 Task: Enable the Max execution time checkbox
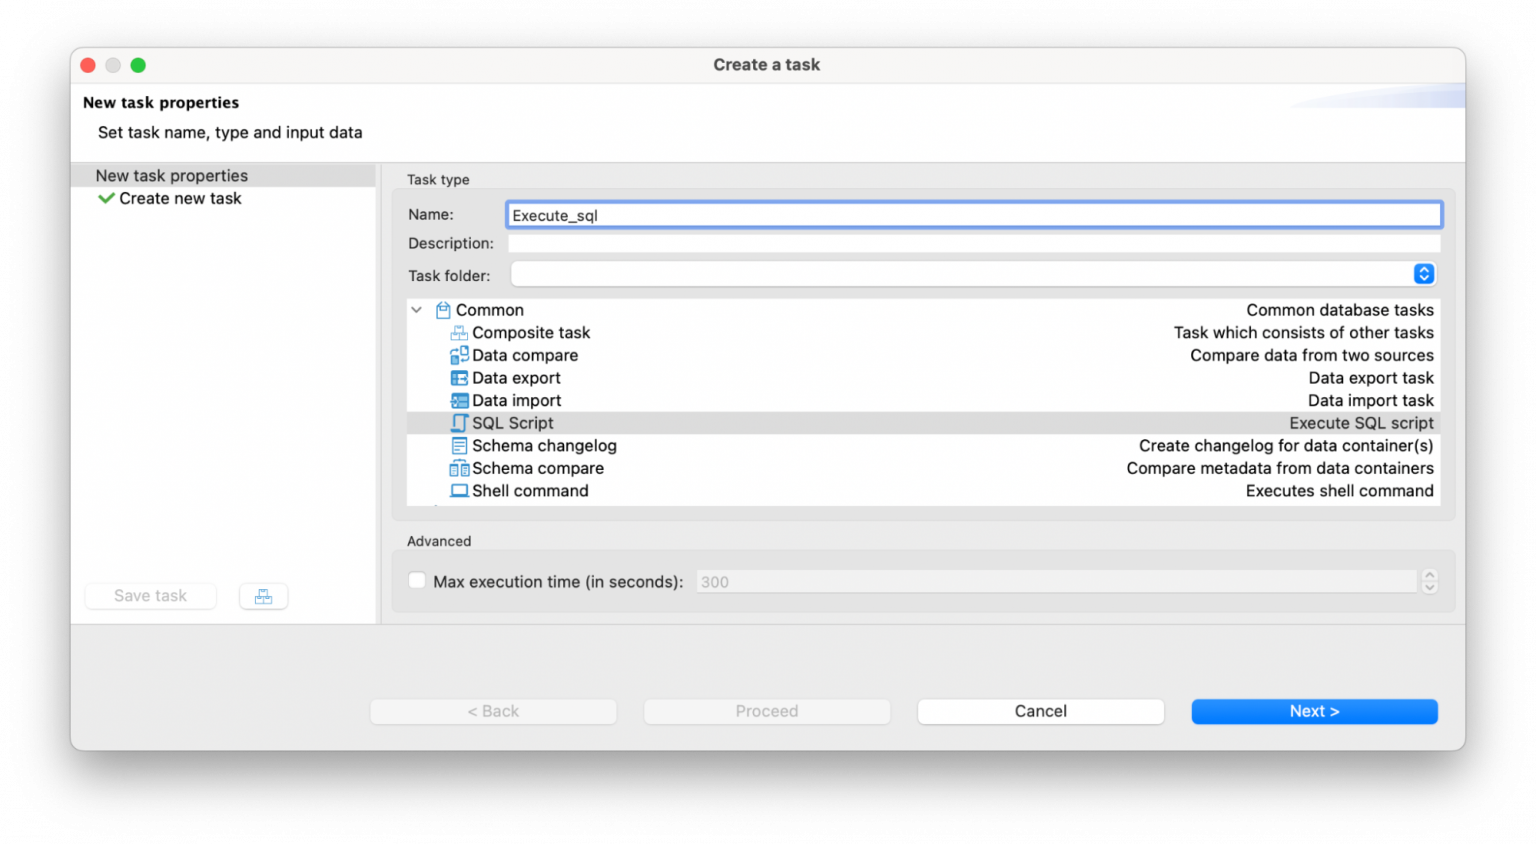tap(416, 580)
